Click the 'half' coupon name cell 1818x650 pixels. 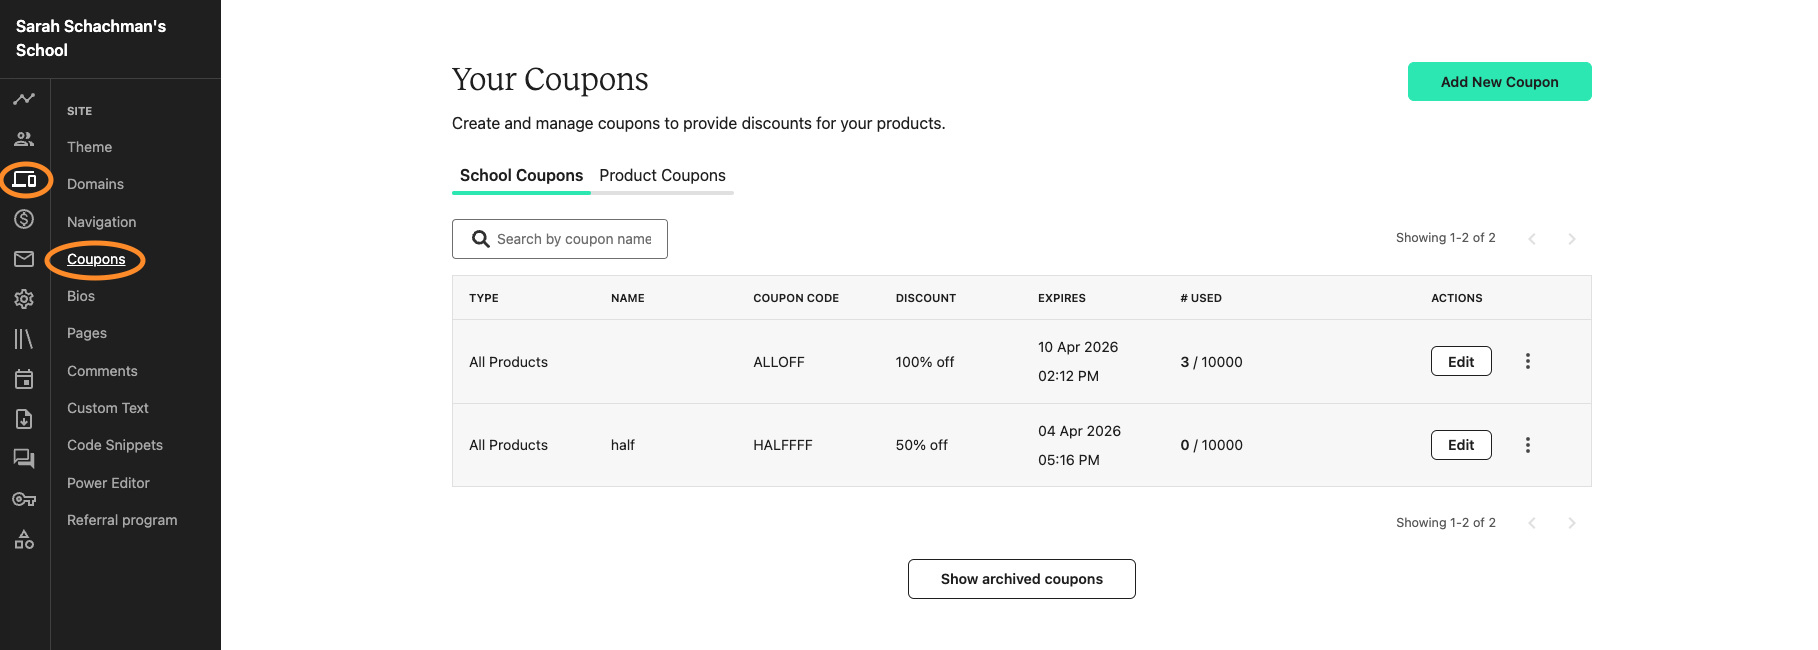(x=623, y=445)
